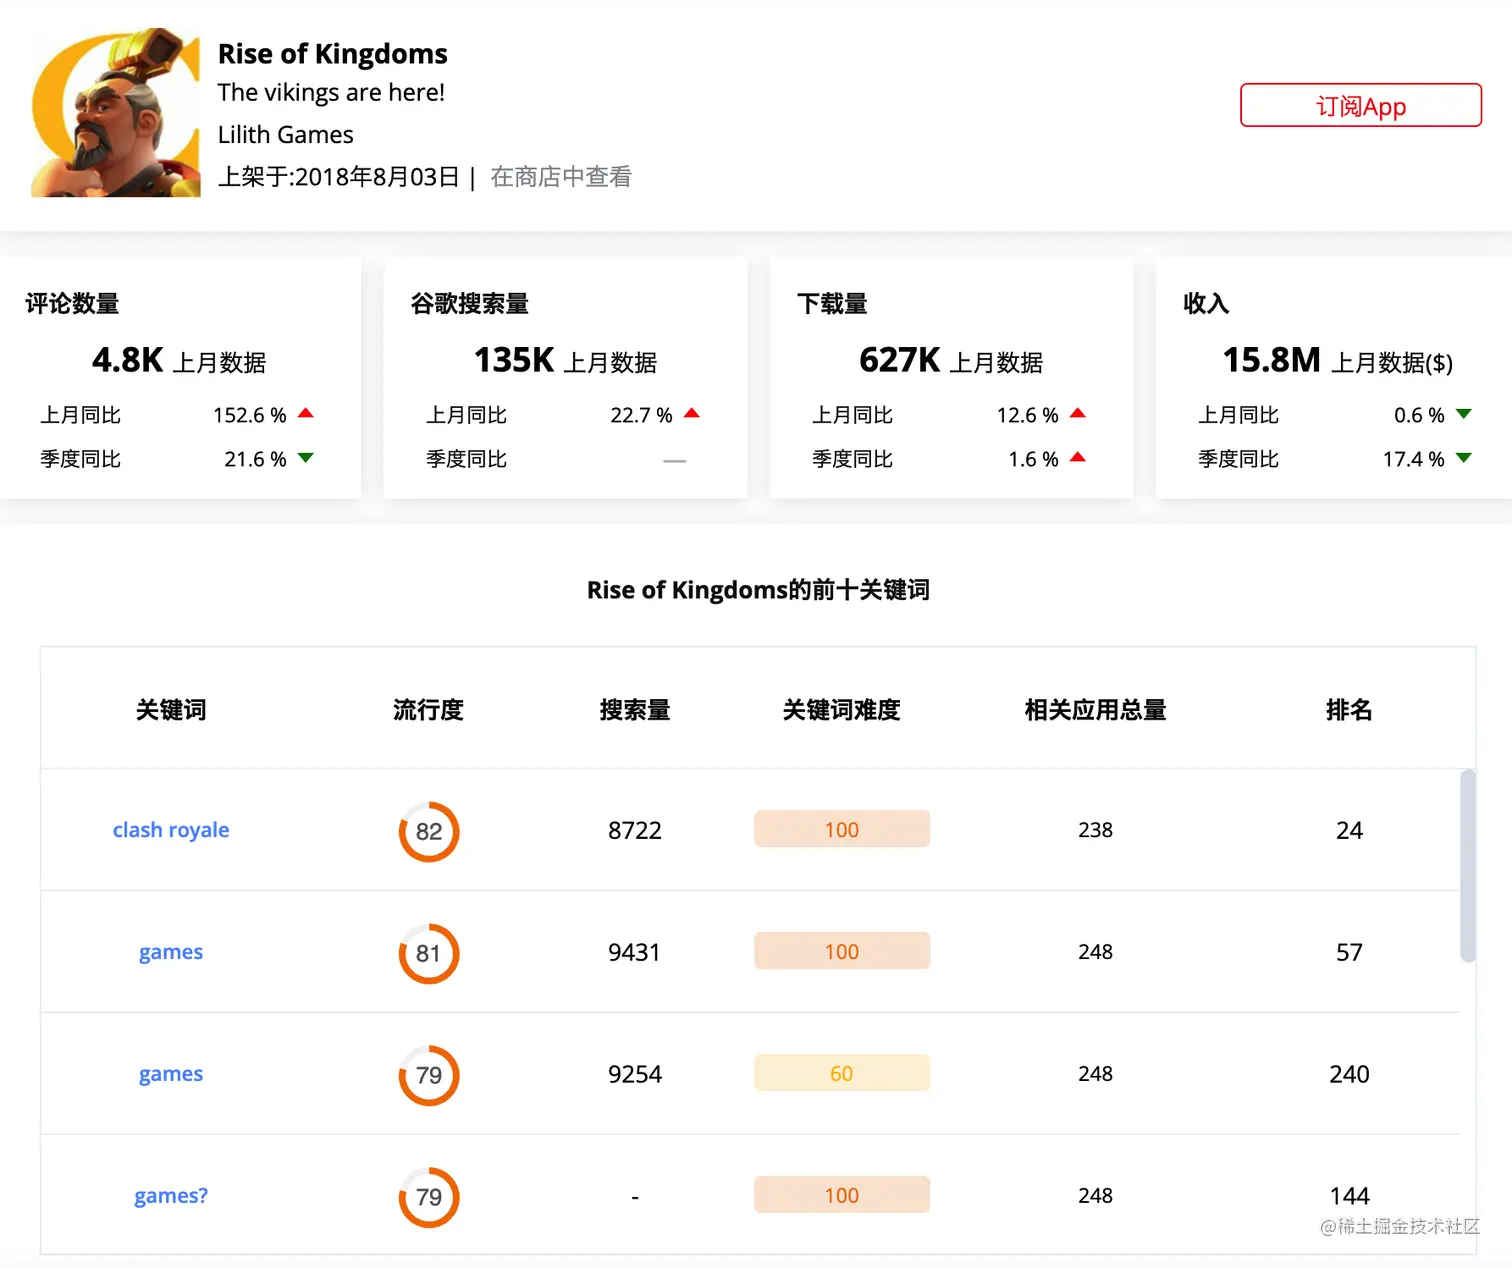This screenshot has height=1268, width=1512.
Task: Click the green down arrow in 收入 card
Action: [1464, 413]
